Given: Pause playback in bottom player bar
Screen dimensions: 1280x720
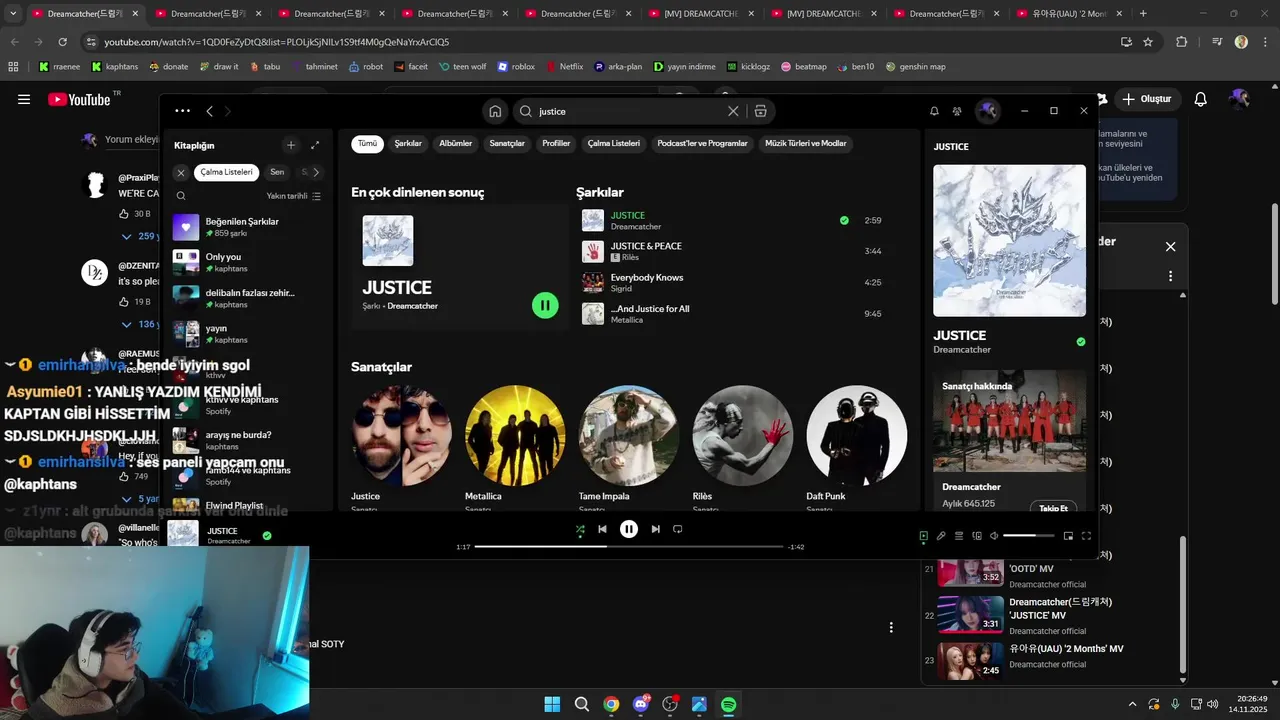Looking at the screenshot, I should pyautogui.click(x=629, y=529).
